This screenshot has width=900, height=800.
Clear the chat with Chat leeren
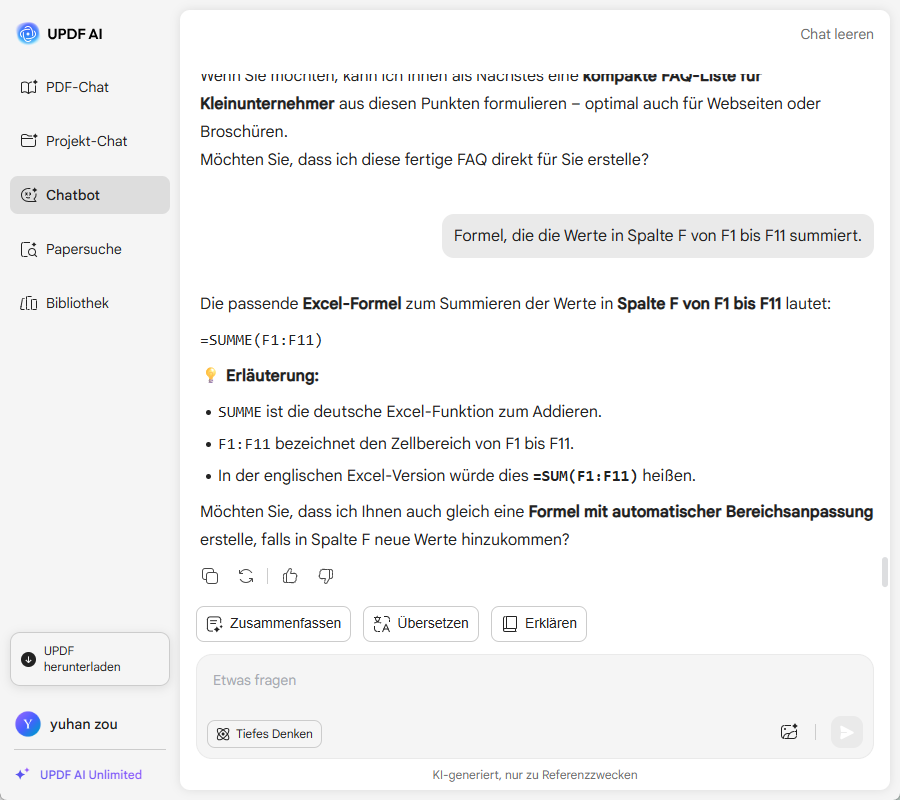836,34
